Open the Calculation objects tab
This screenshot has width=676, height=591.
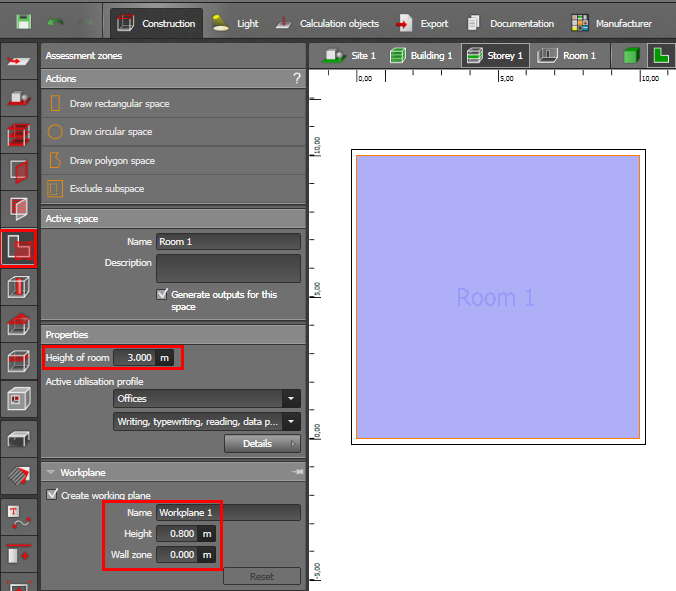click(327, 23)
